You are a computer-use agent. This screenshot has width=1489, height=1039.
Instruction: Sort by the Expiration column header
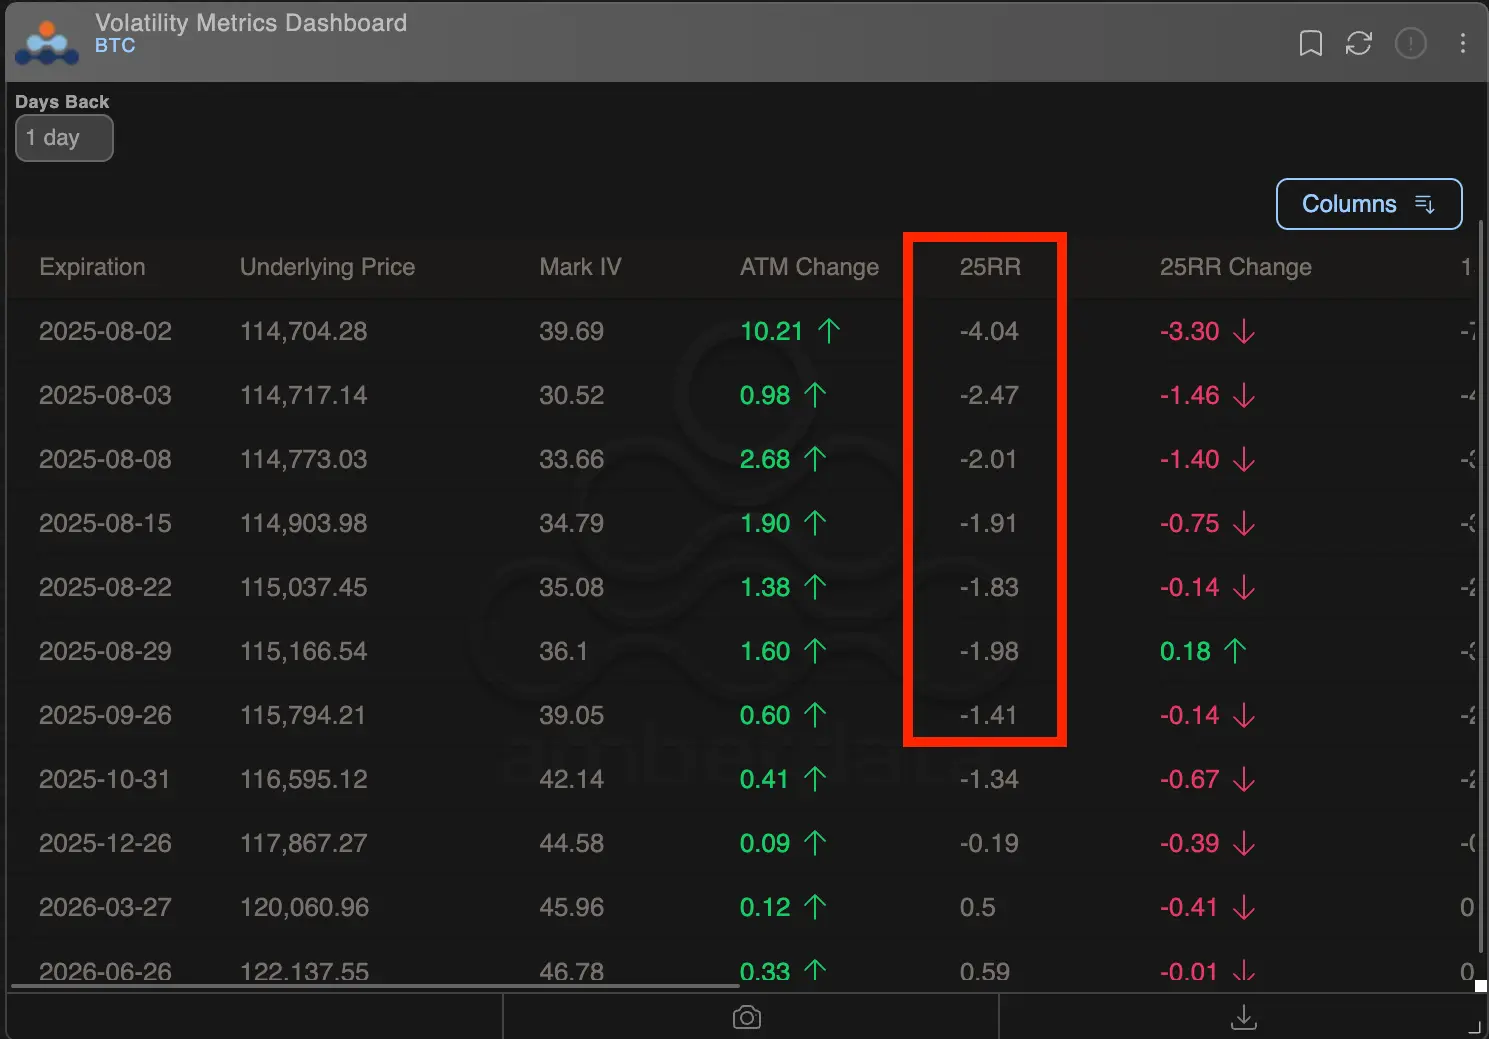coord(92,267)
